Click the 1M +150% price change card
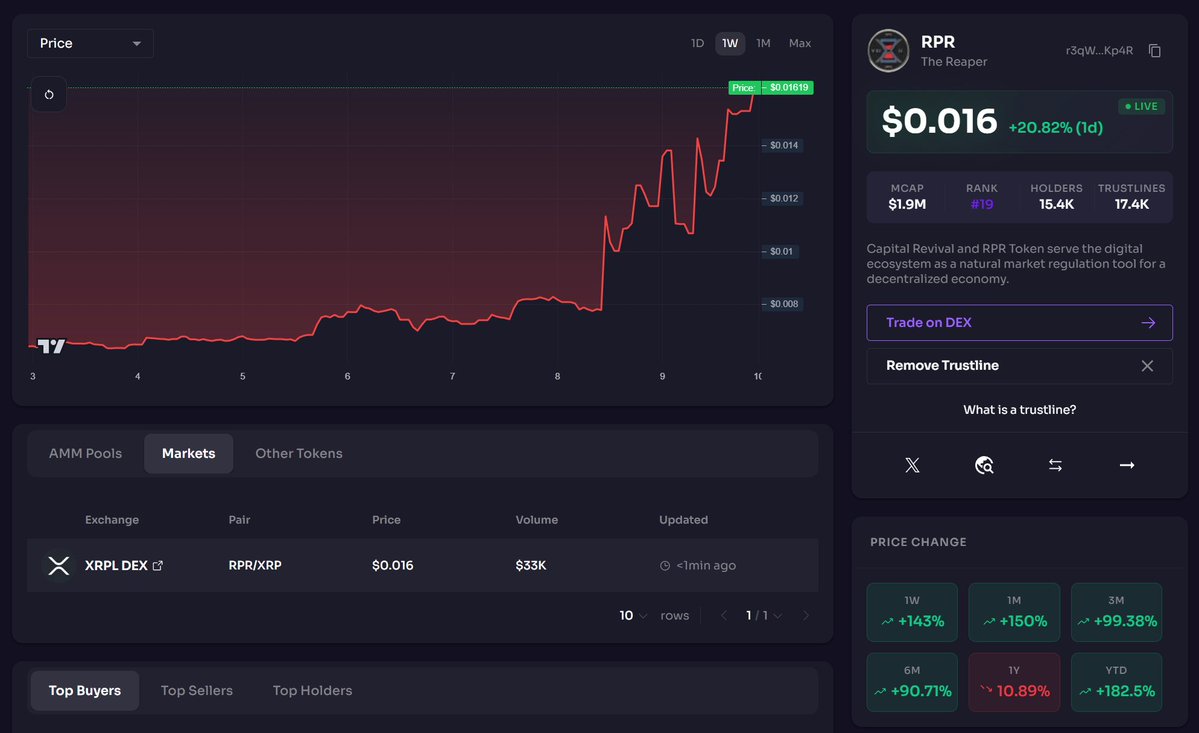This screenshot has height=733, width=1199. pyautogui.click(x=1014, y=612)
